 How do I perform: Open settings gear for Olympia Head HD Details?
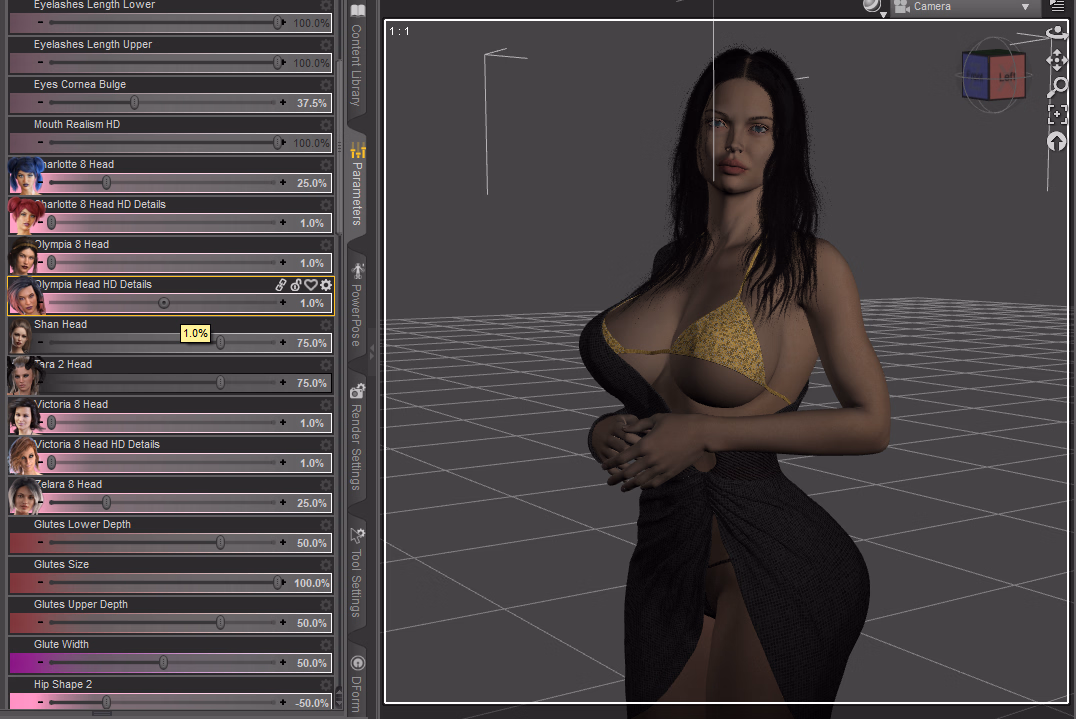[325, 285]
